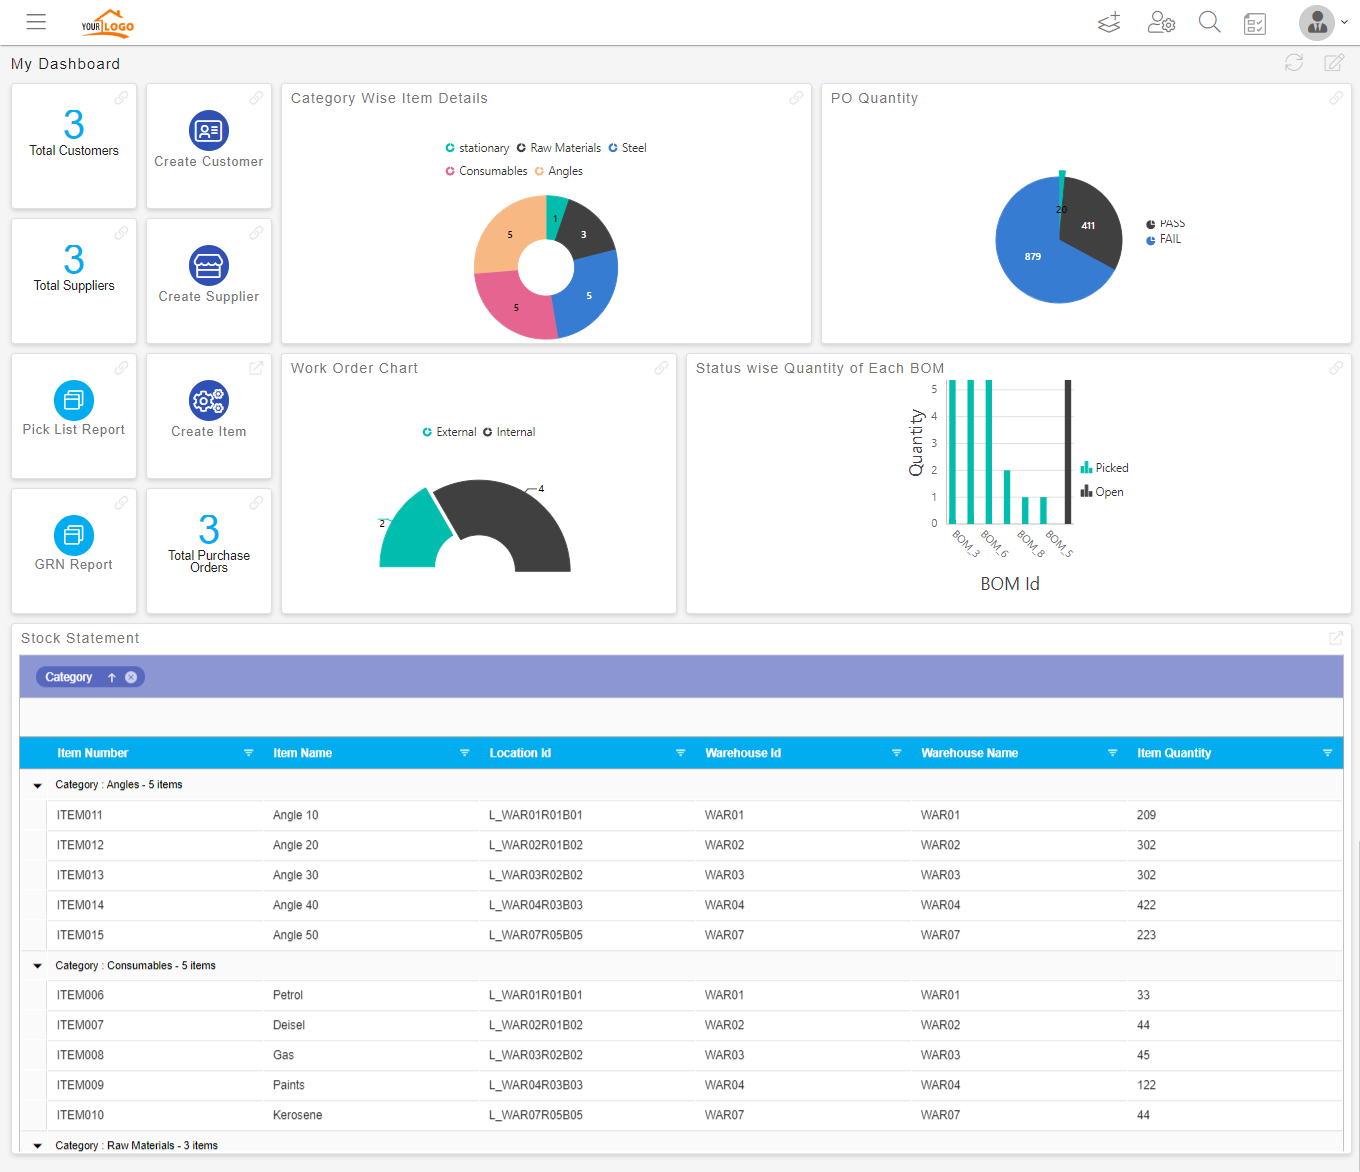Image resolution: width=1360 pixels, height=1172 pixels.
Task: Click the Total Customers count
Action: tap(73, 122)
